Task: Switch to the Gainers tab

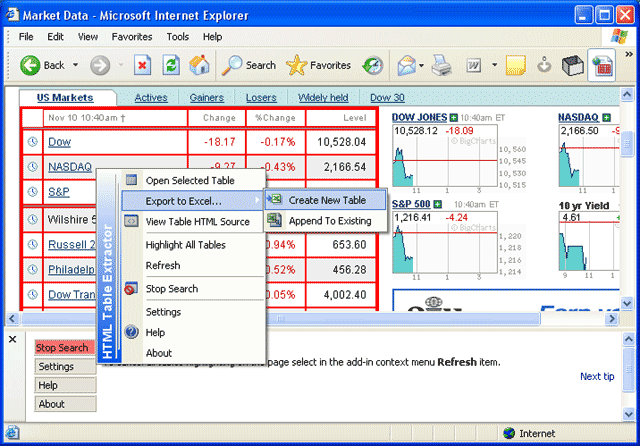Action: 206,98
